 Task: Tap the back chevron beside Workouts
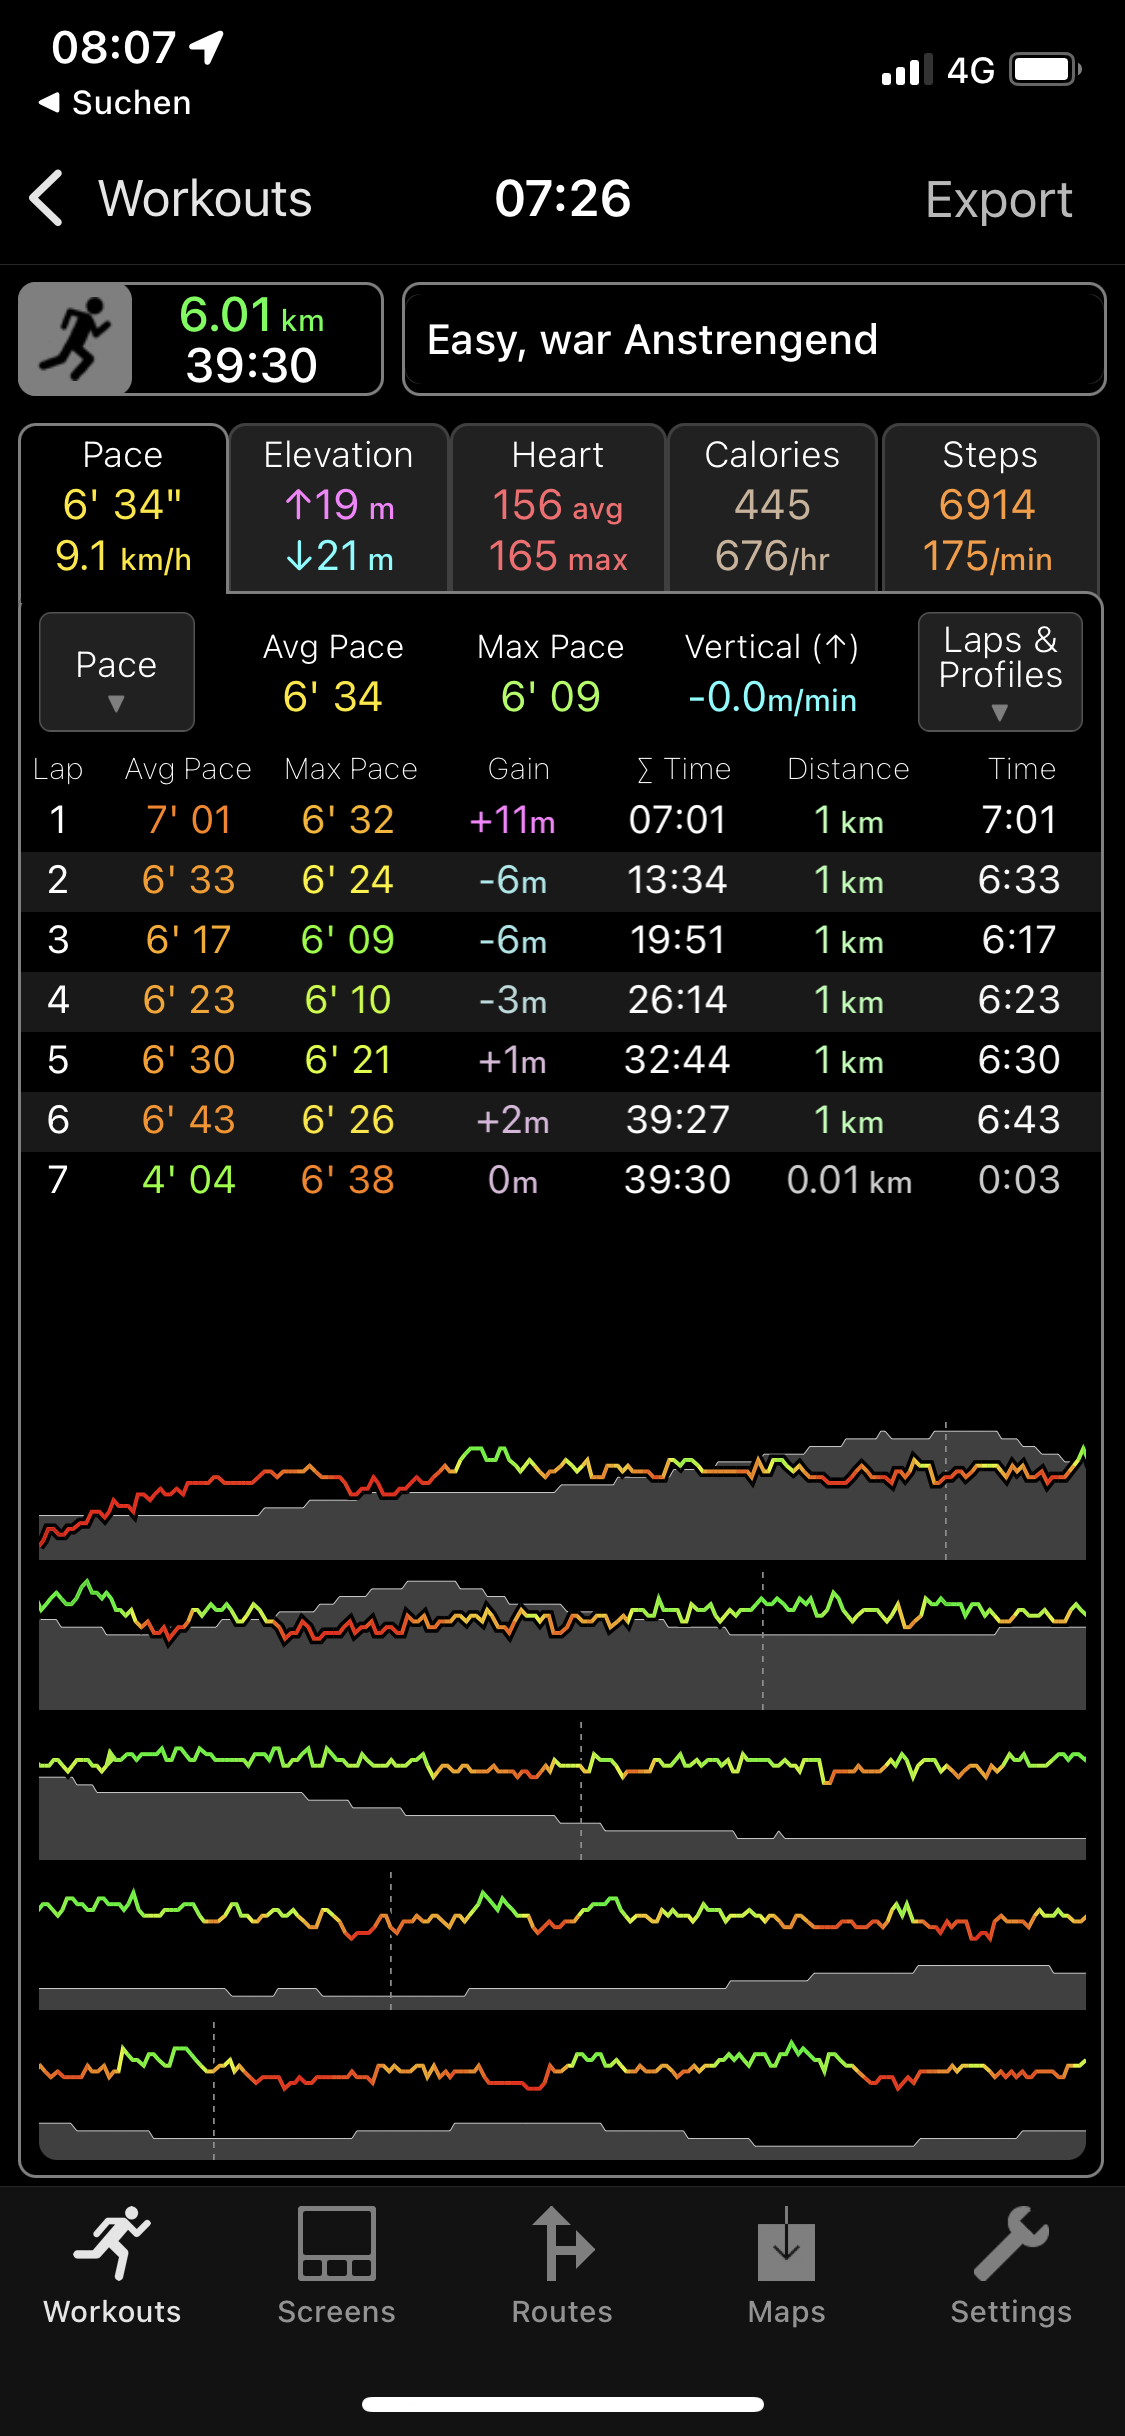tap(47, 198)
